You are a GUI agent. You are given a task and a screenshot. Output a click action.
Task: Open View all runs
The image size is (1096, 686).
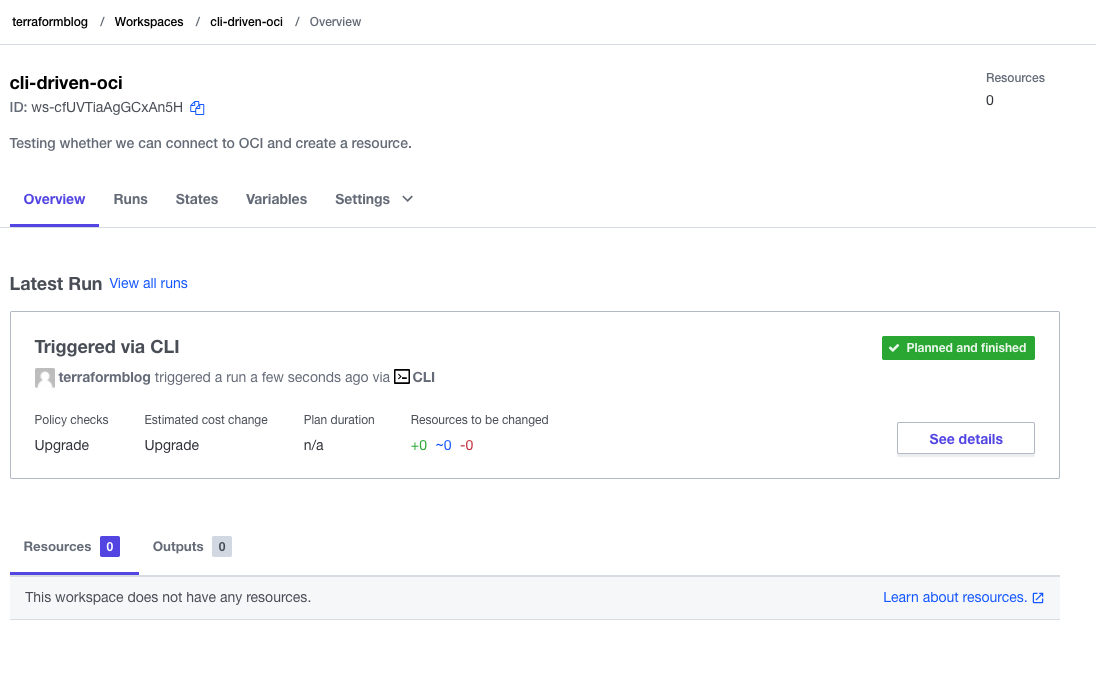point(148,283)
